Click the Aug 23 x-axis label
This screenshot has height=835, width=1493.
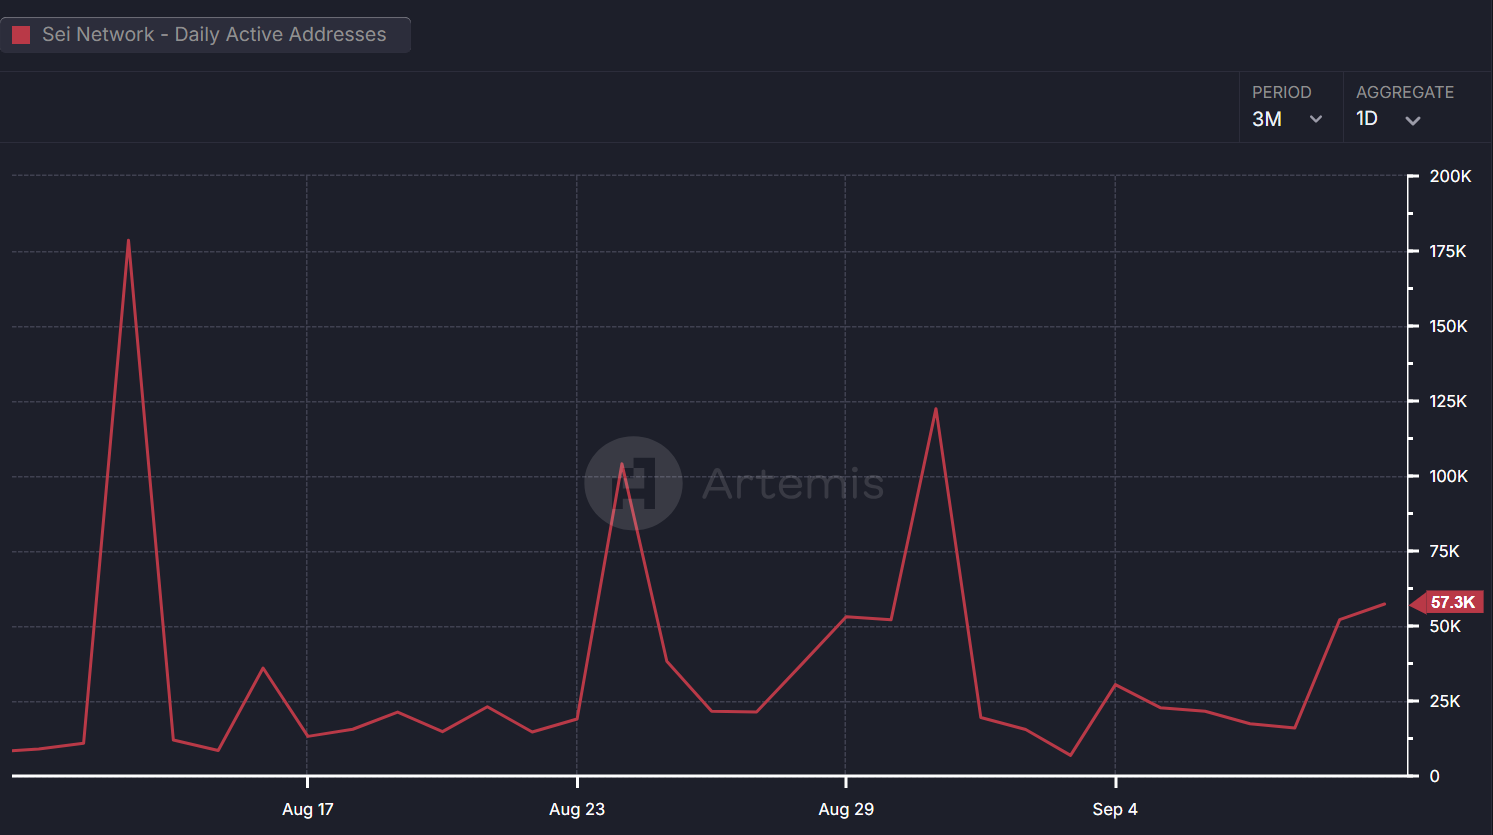click(x=577, y=809)
